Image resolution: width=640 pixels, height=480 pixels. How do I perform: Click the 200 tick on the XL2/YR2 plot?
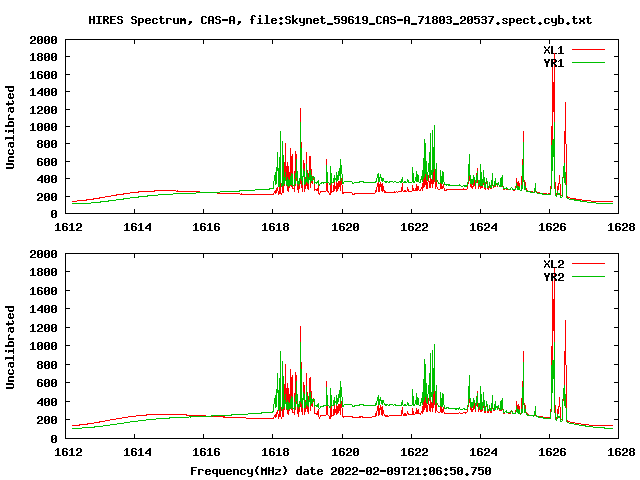tap(47, 420)
